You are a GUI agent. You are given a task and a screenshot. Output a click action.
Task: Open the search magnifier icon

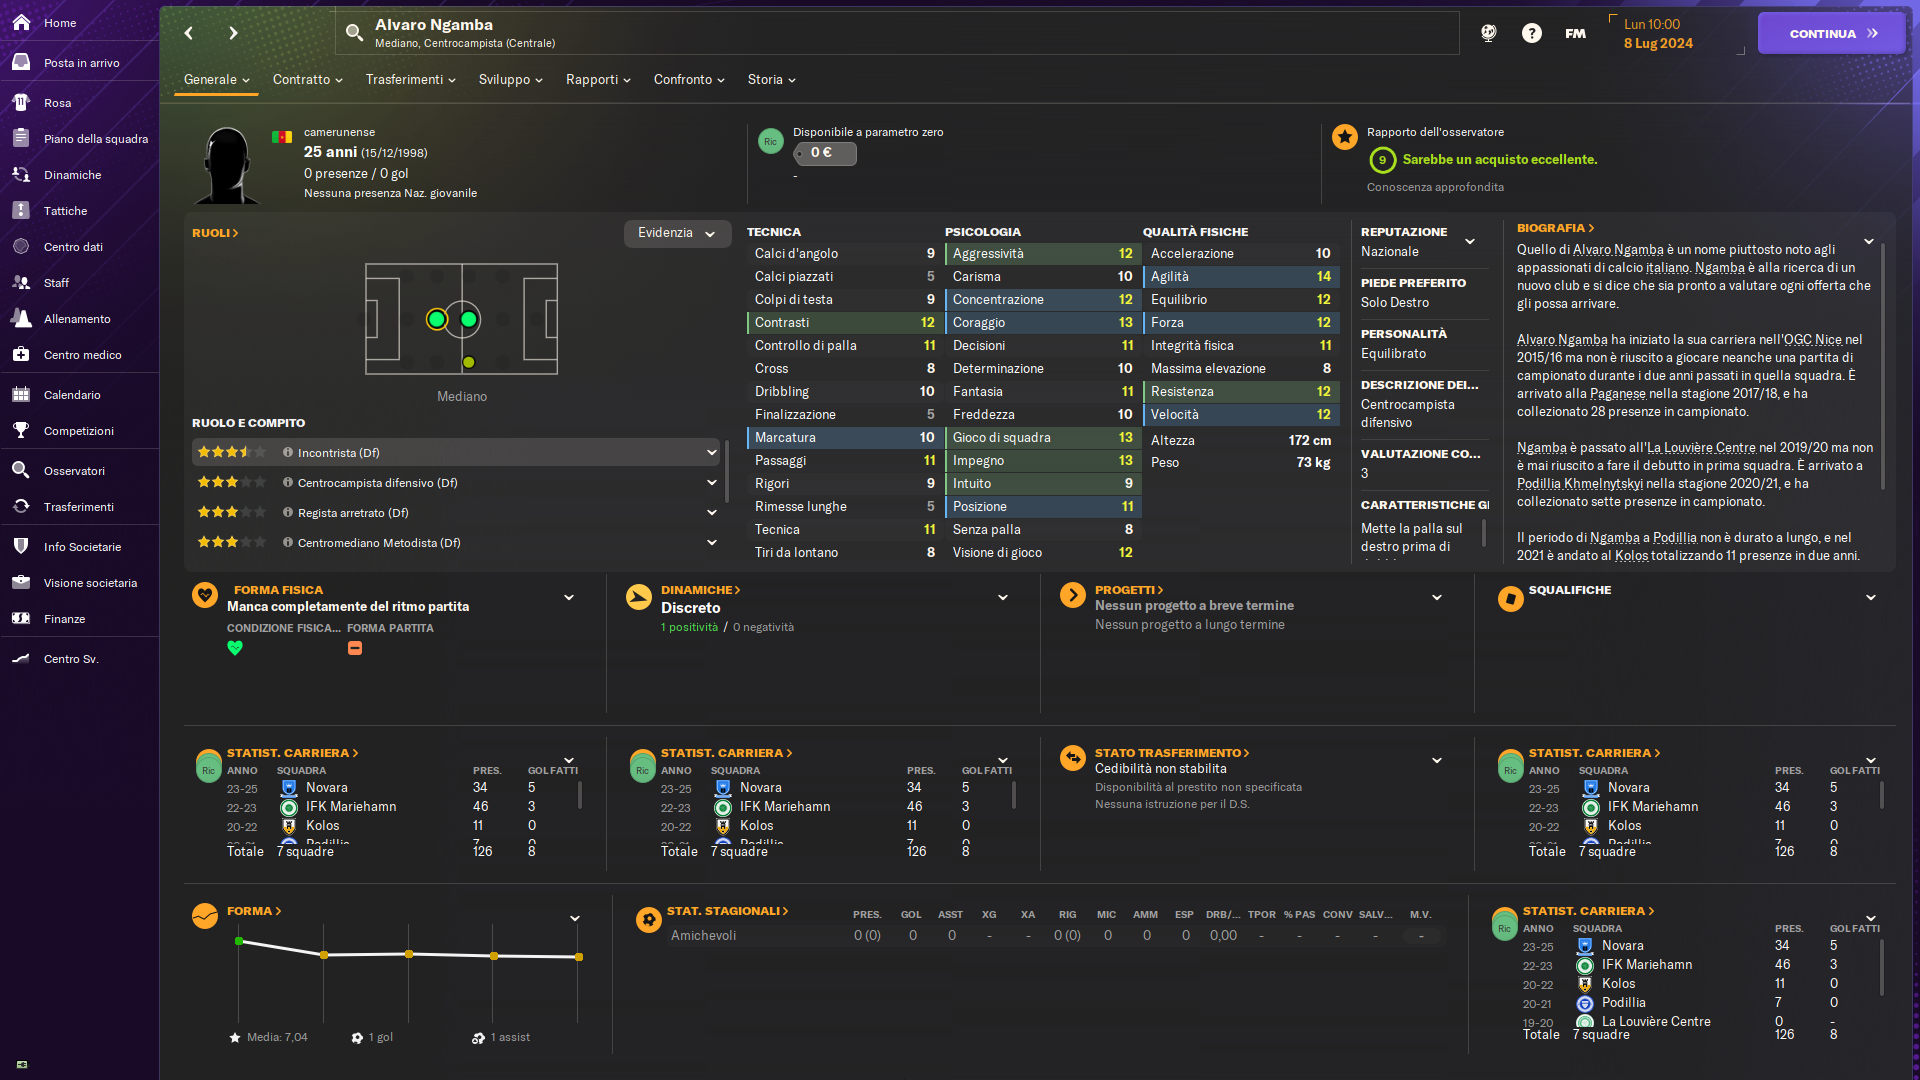tap(354, 33)
